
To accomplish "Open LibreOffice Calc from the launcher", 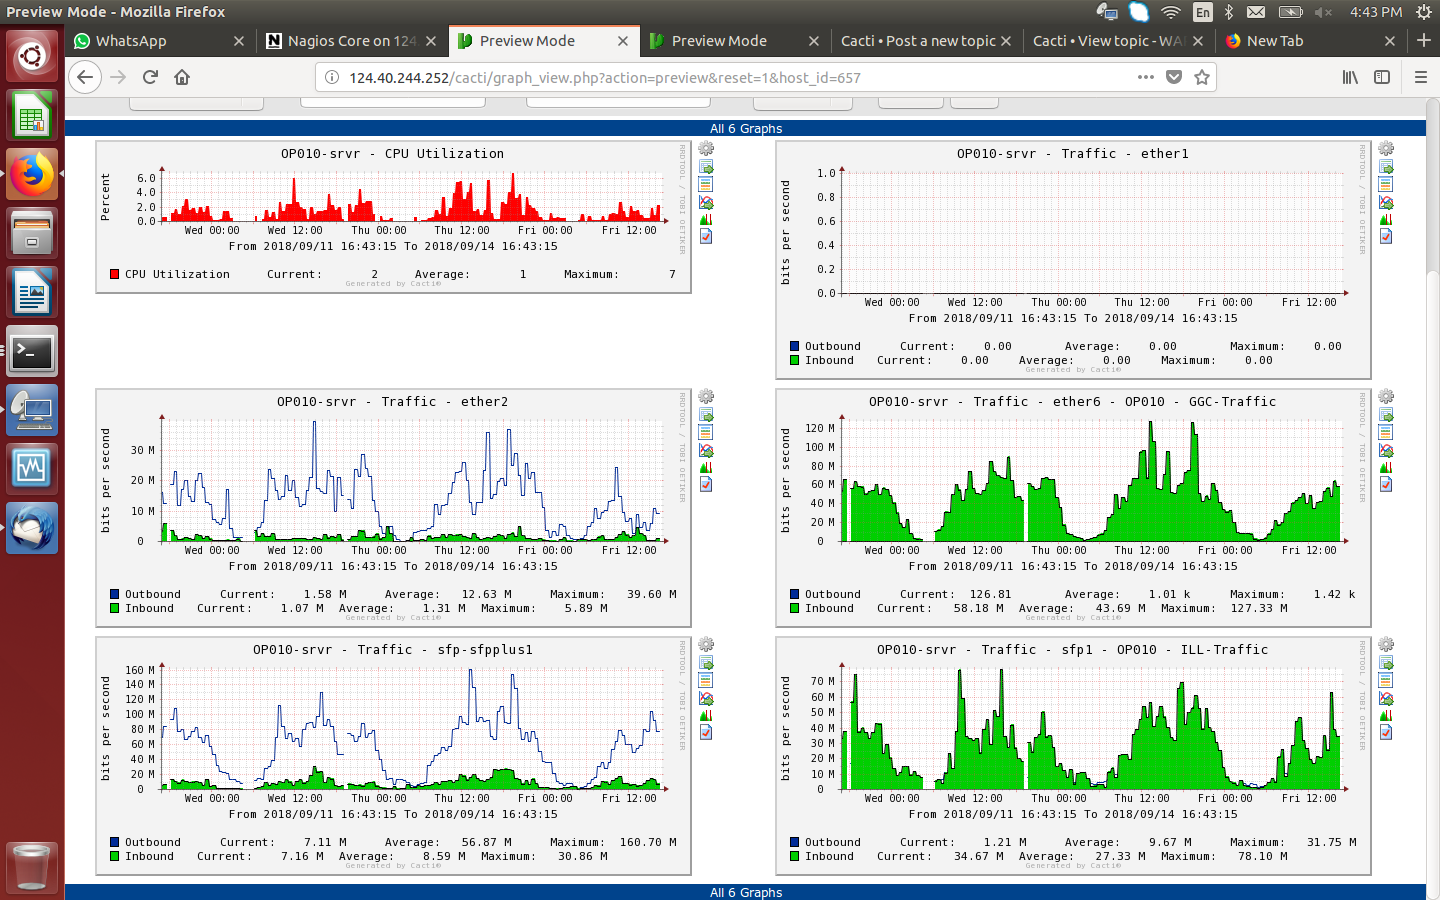I will point(32,117).
